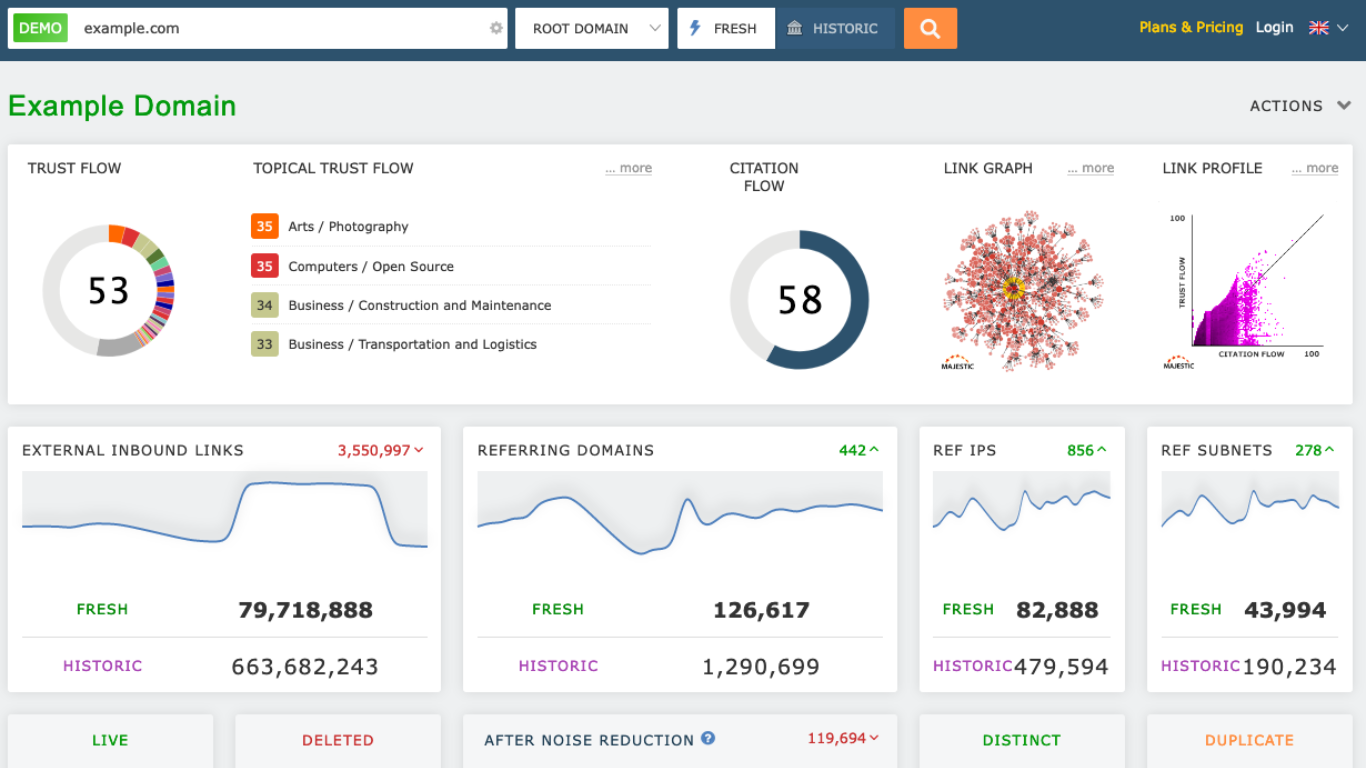Select the Distinct tab
Viewport: 1366px width, 768px height.
(x=1021, y=740)
